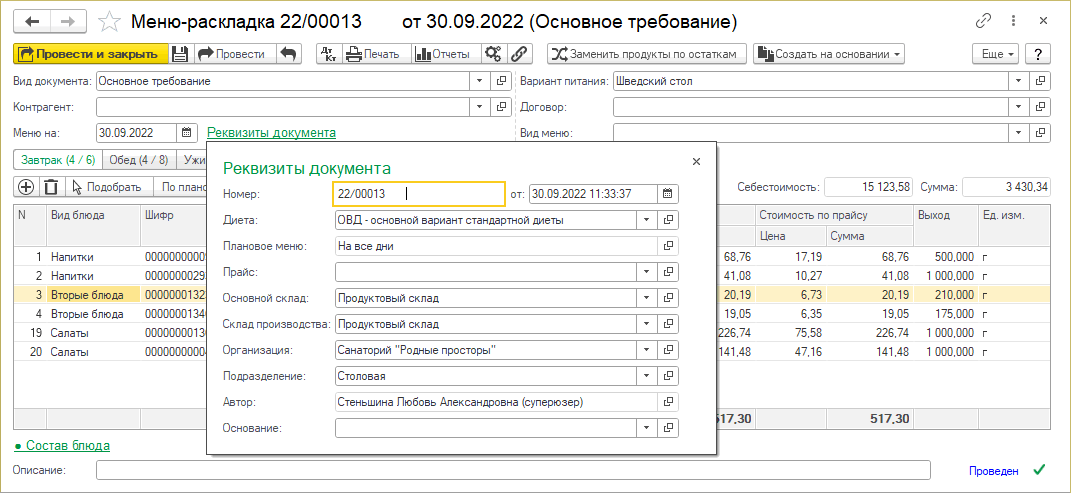Expand Основание dropdown list
The image size is (1071, 493).
click(x=646, y=427)
